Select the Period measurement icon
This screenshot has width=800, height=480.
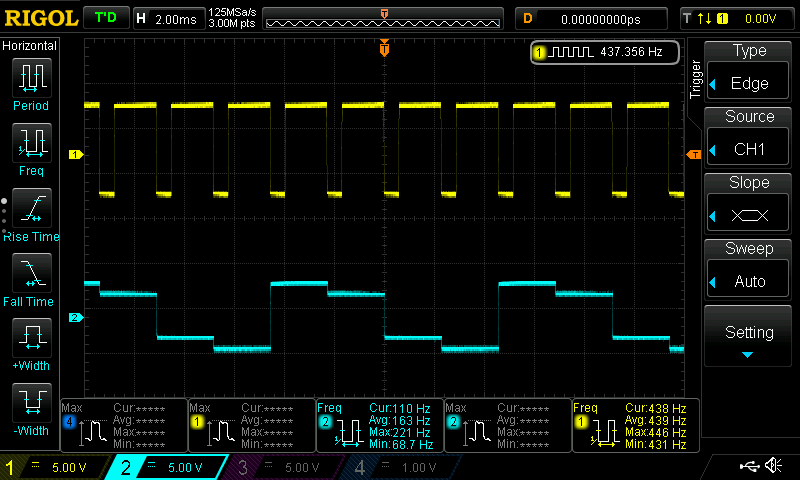pyautogui.click(x=30, y=83)
